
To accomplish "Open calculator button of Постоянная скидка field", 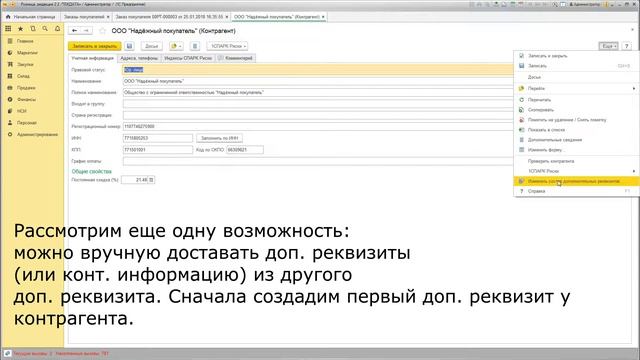I will point(151,180).
